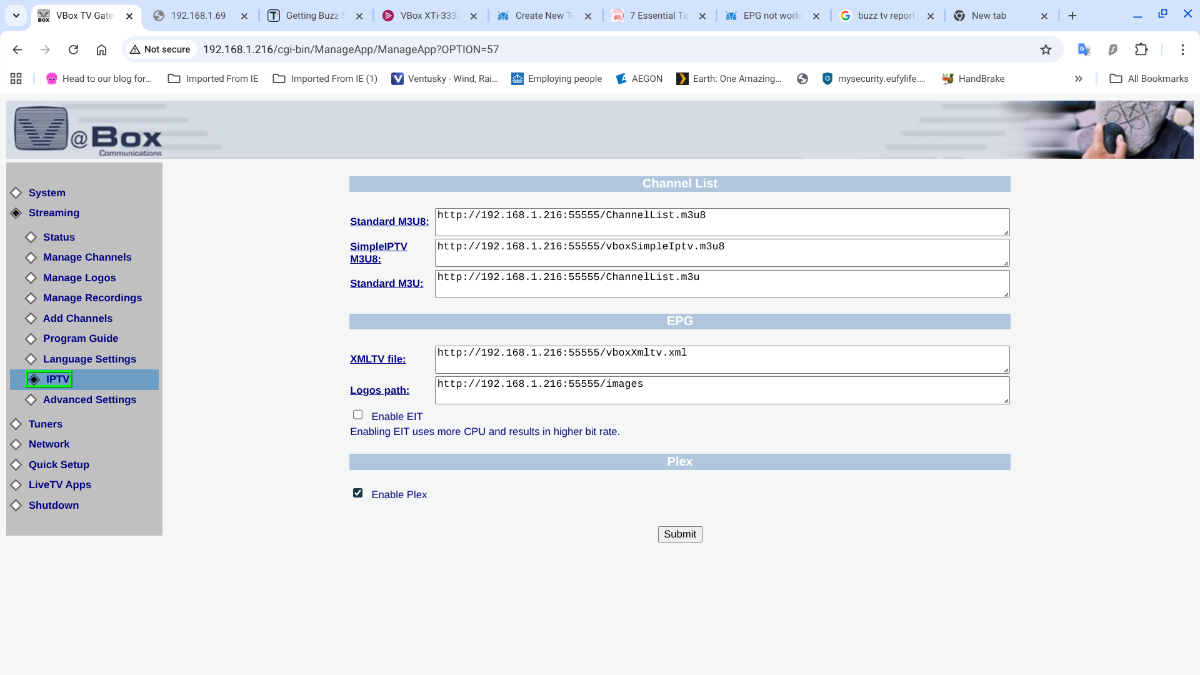
Task: Bookmark this page with the star icon
Action: click(x=1046, y=49)
